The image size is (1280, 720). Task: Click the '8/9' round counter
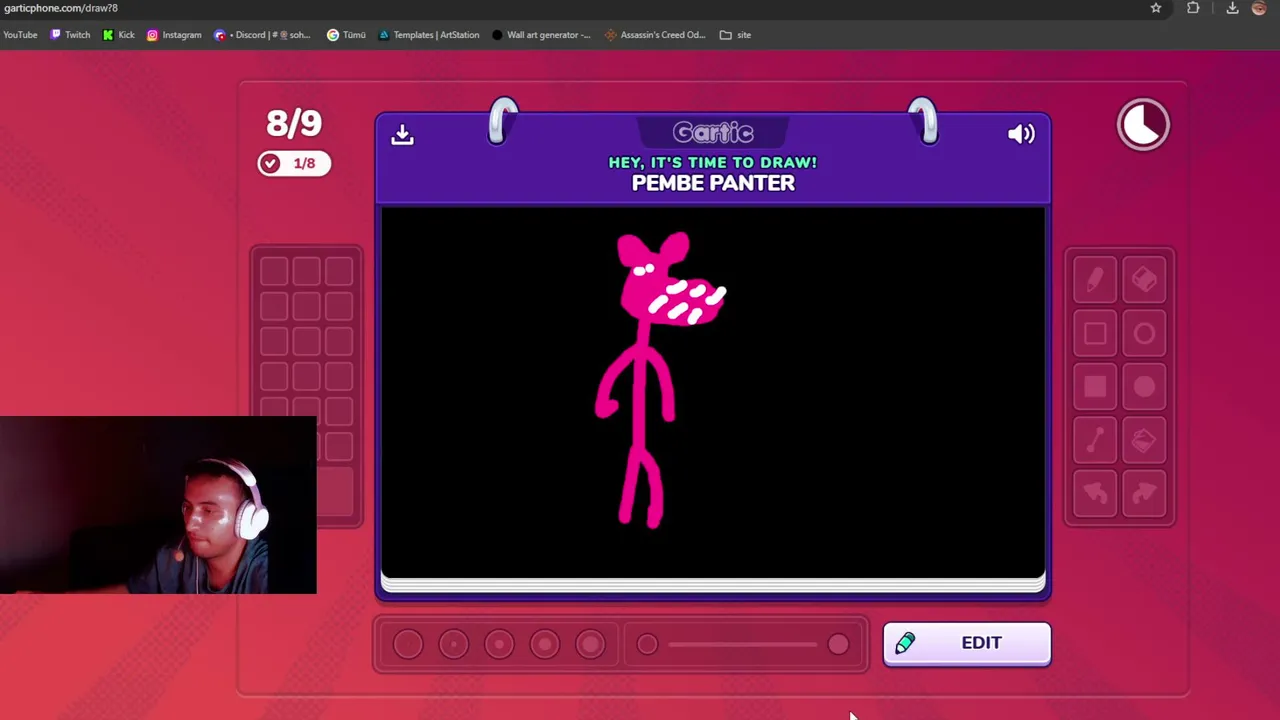[x=294, y=124]
